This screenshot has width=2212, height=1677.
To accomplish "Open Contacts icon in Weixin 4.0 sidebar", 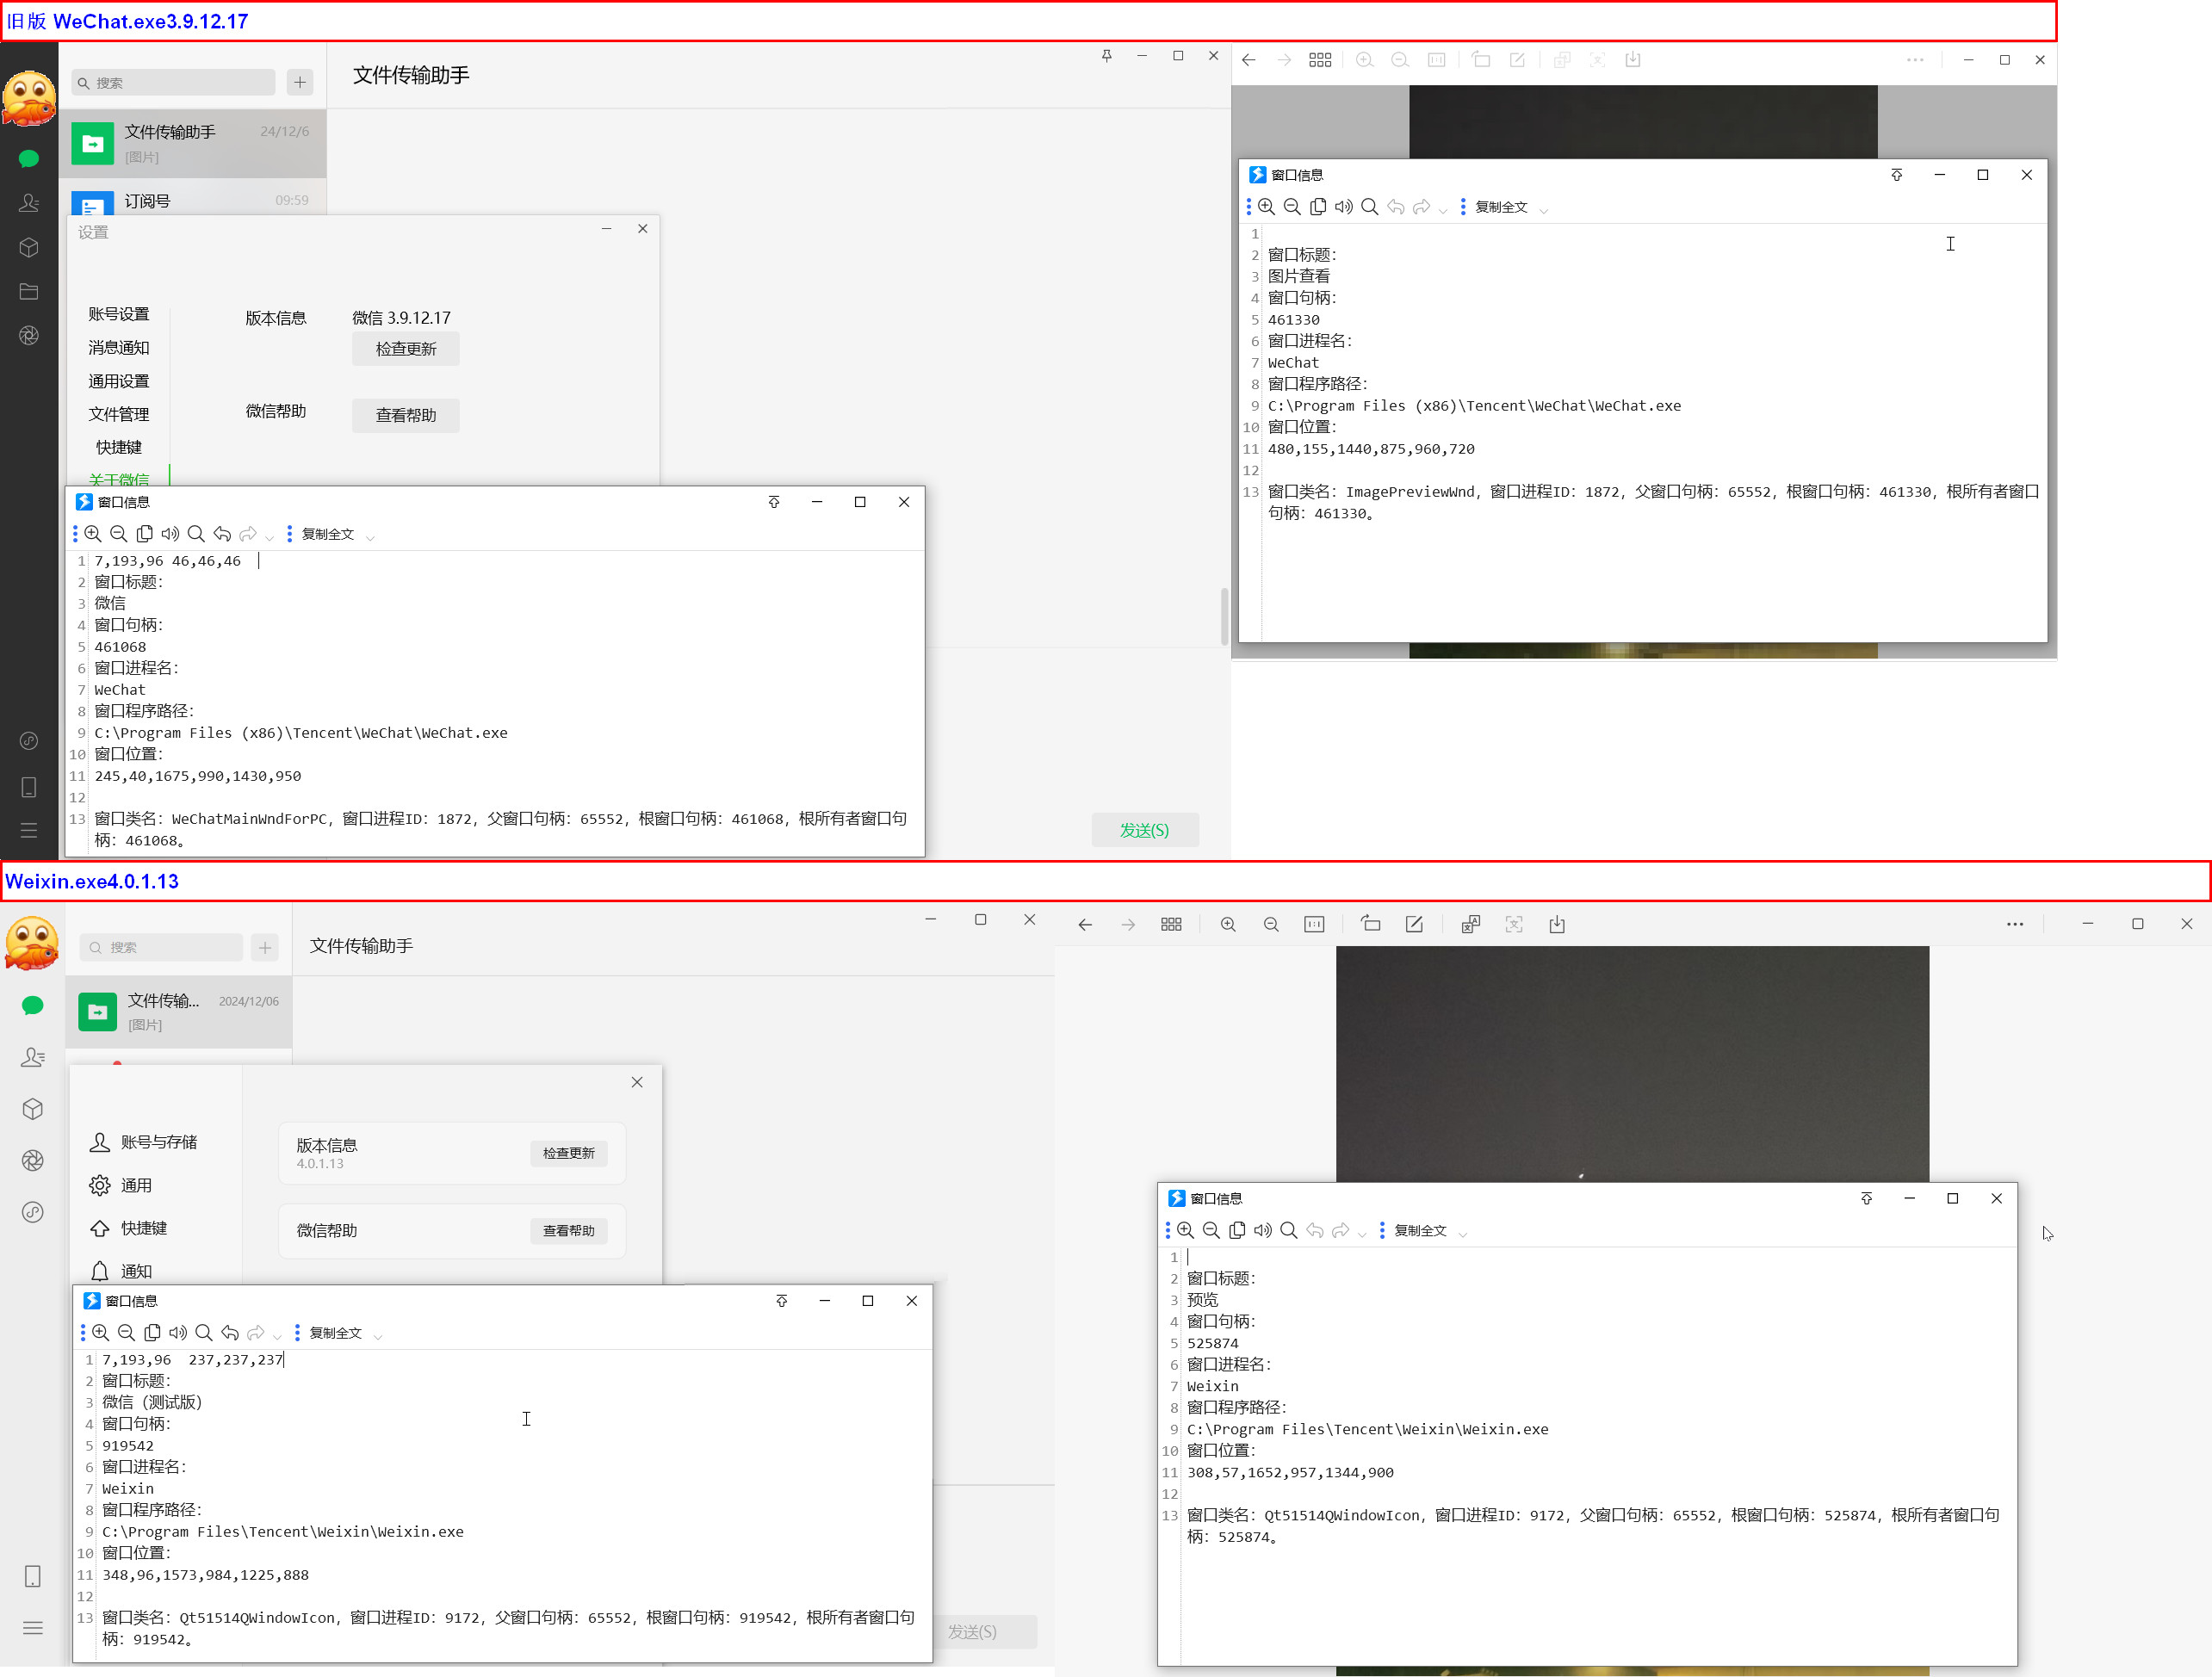I will pyautogui.click(x=33, y=1057).
